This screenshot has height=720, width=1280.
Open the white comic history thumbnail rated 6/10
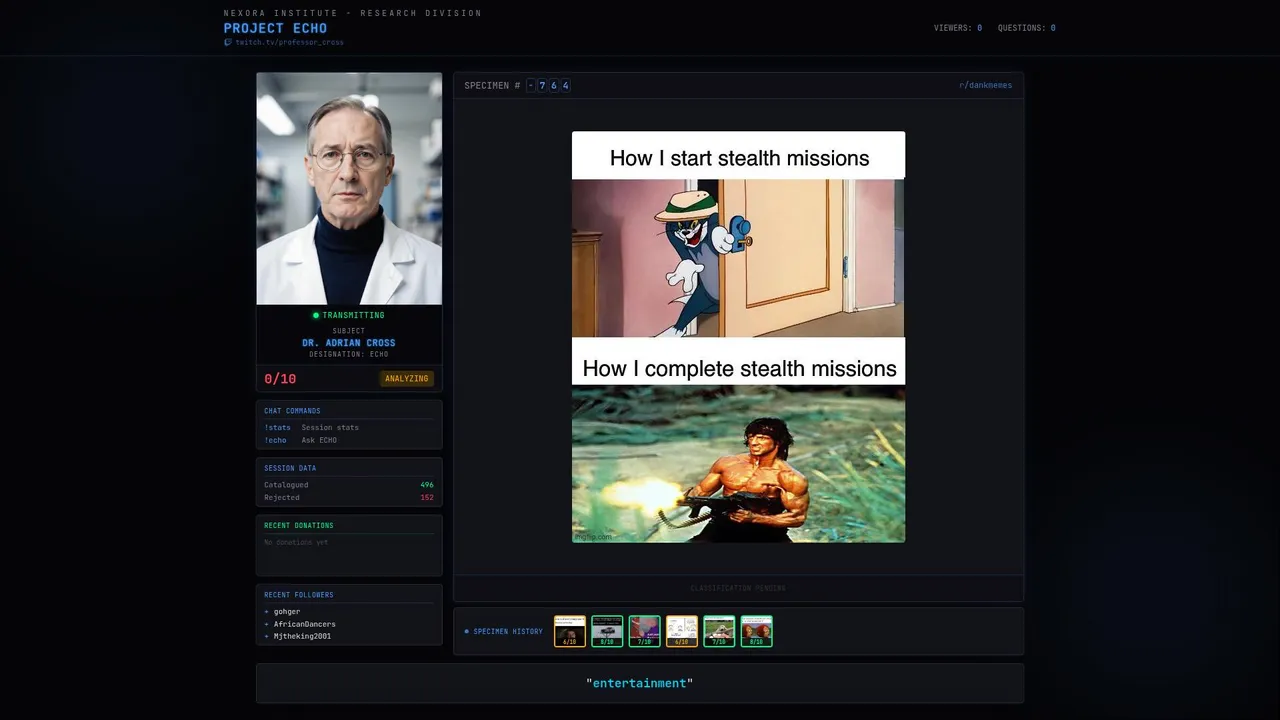682,631
